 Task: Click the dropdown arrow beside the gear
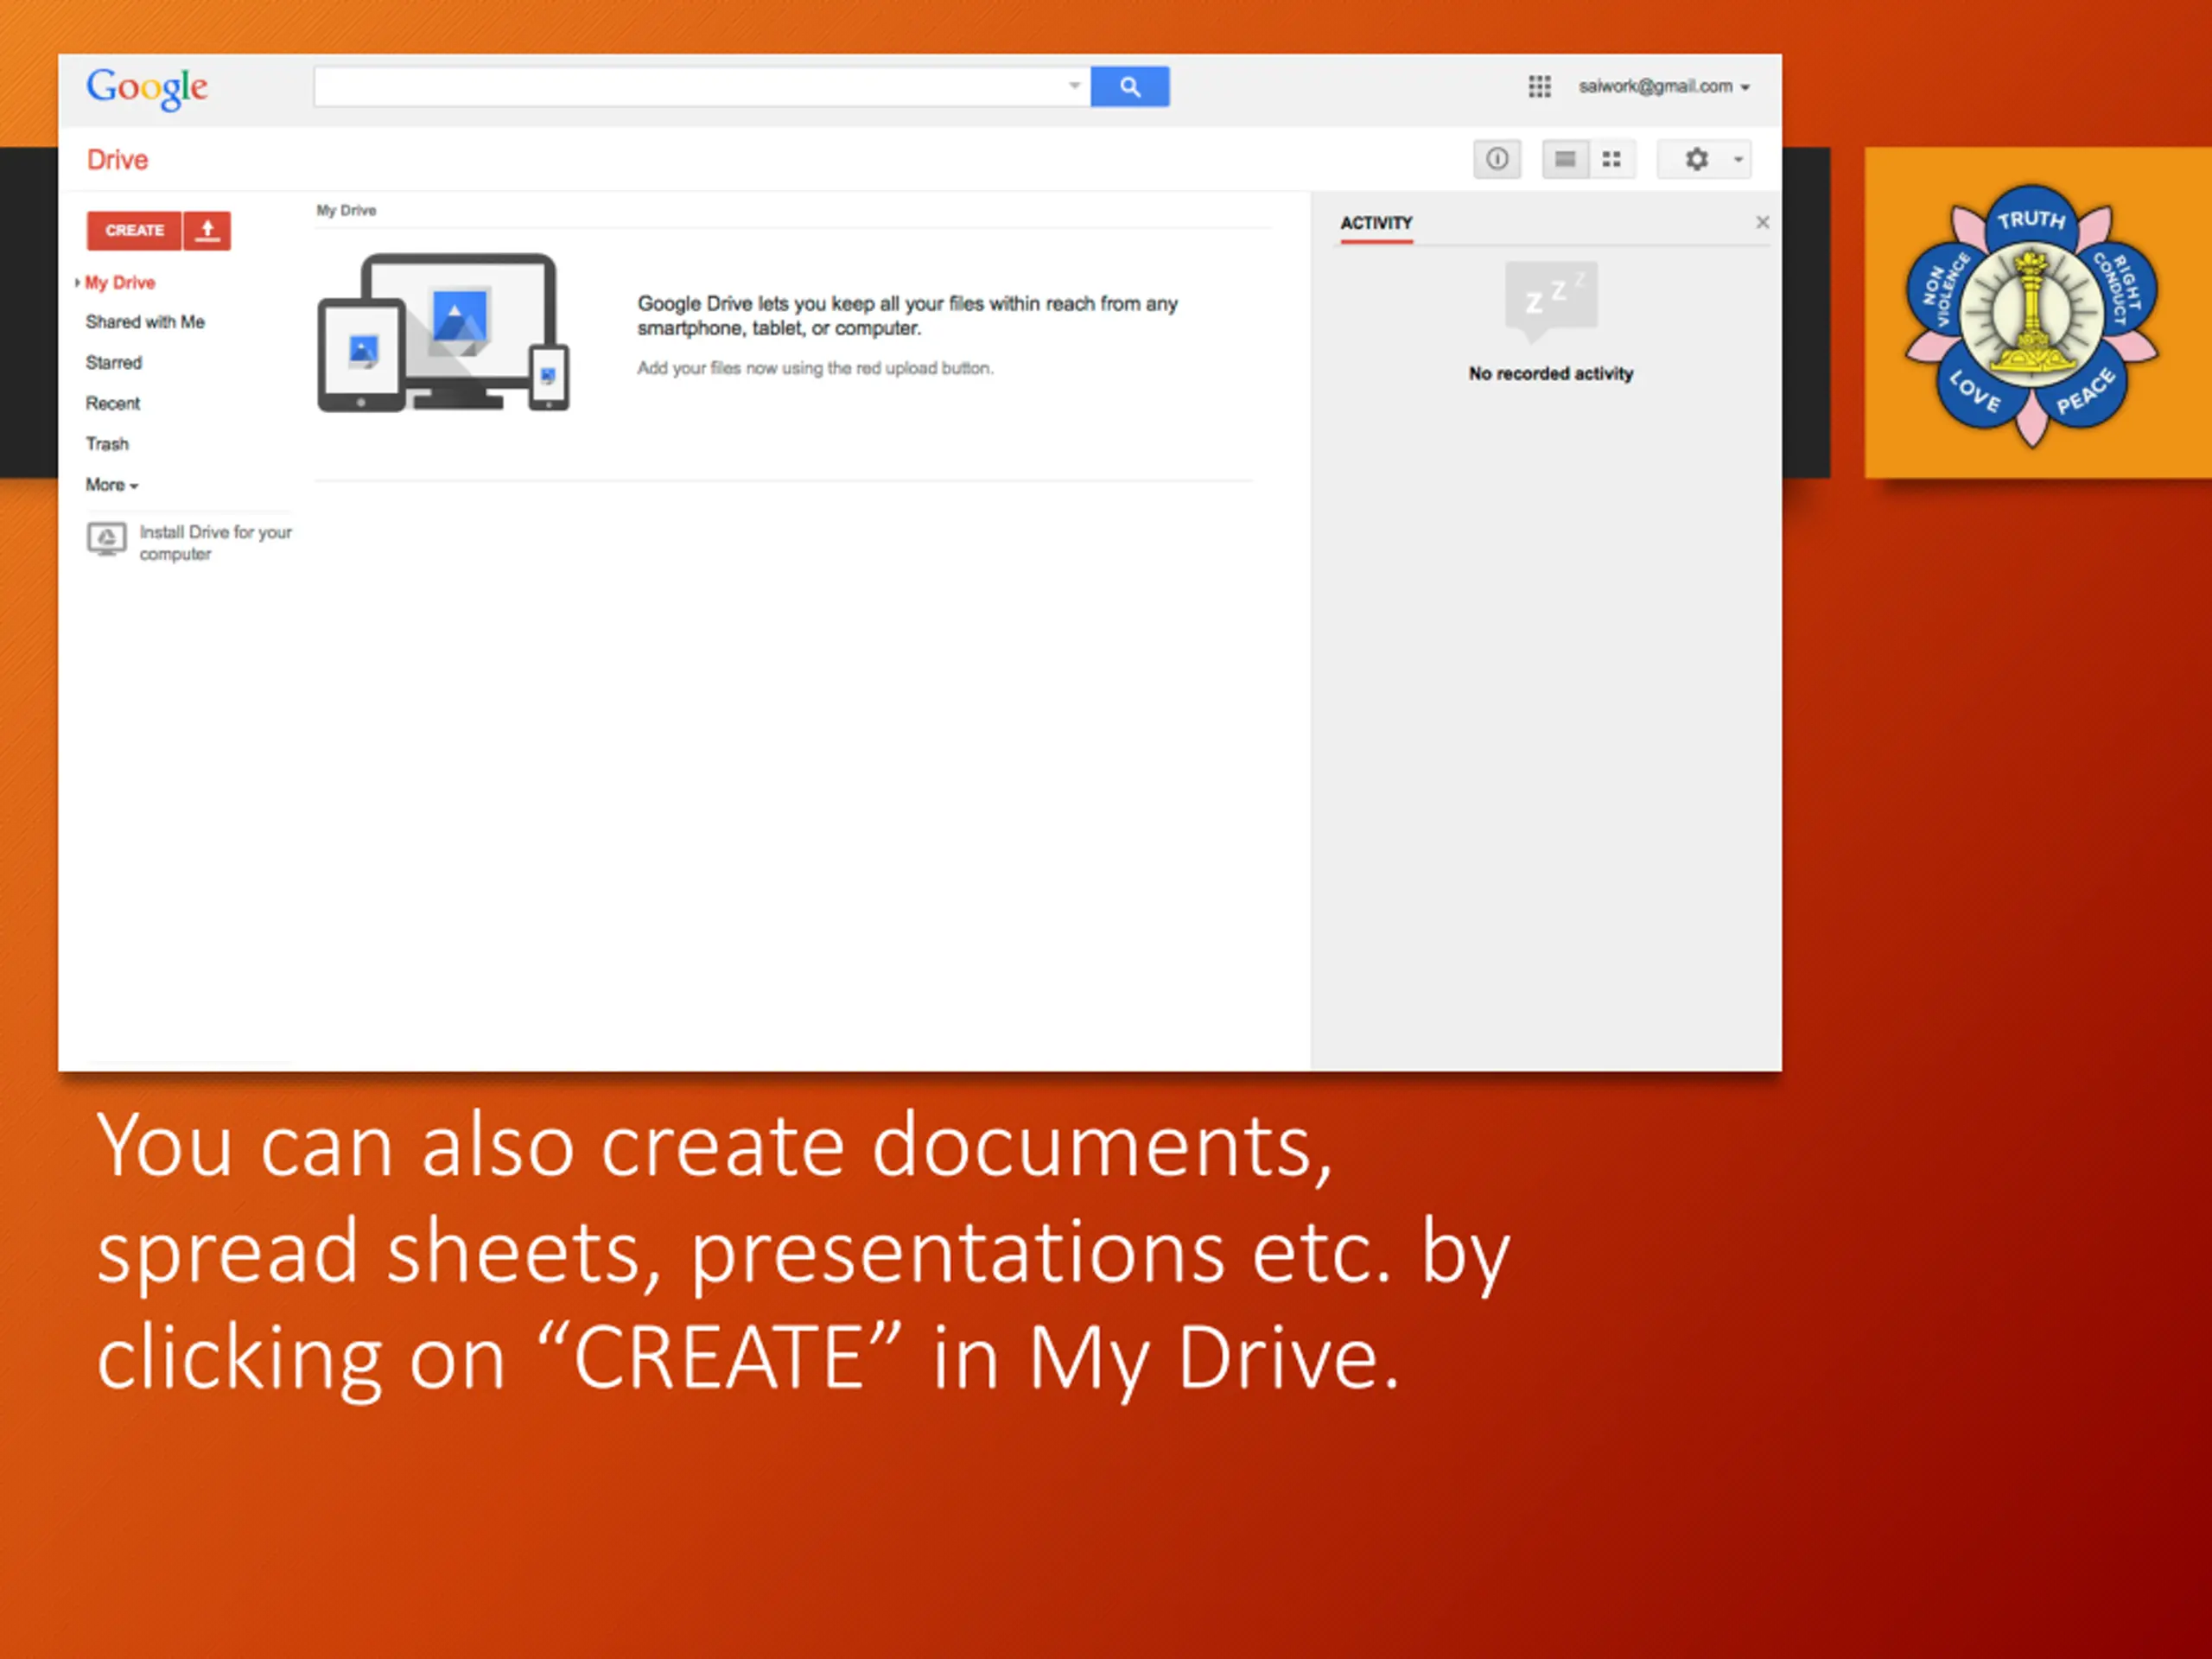(x=1738, y=160)
